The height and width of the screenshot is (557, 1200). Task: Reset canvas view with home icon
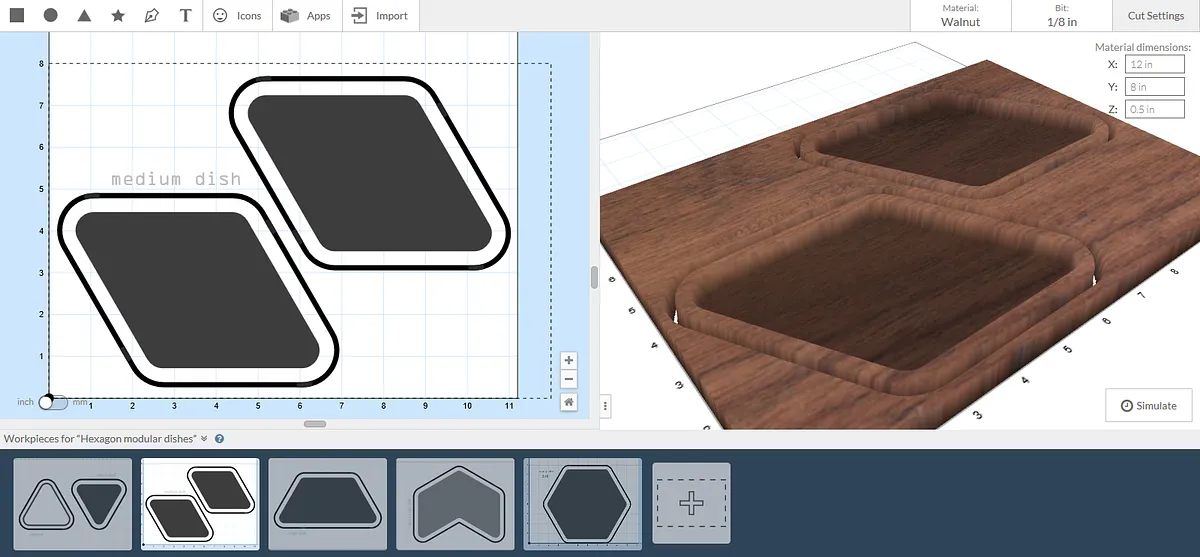point(568,402)
